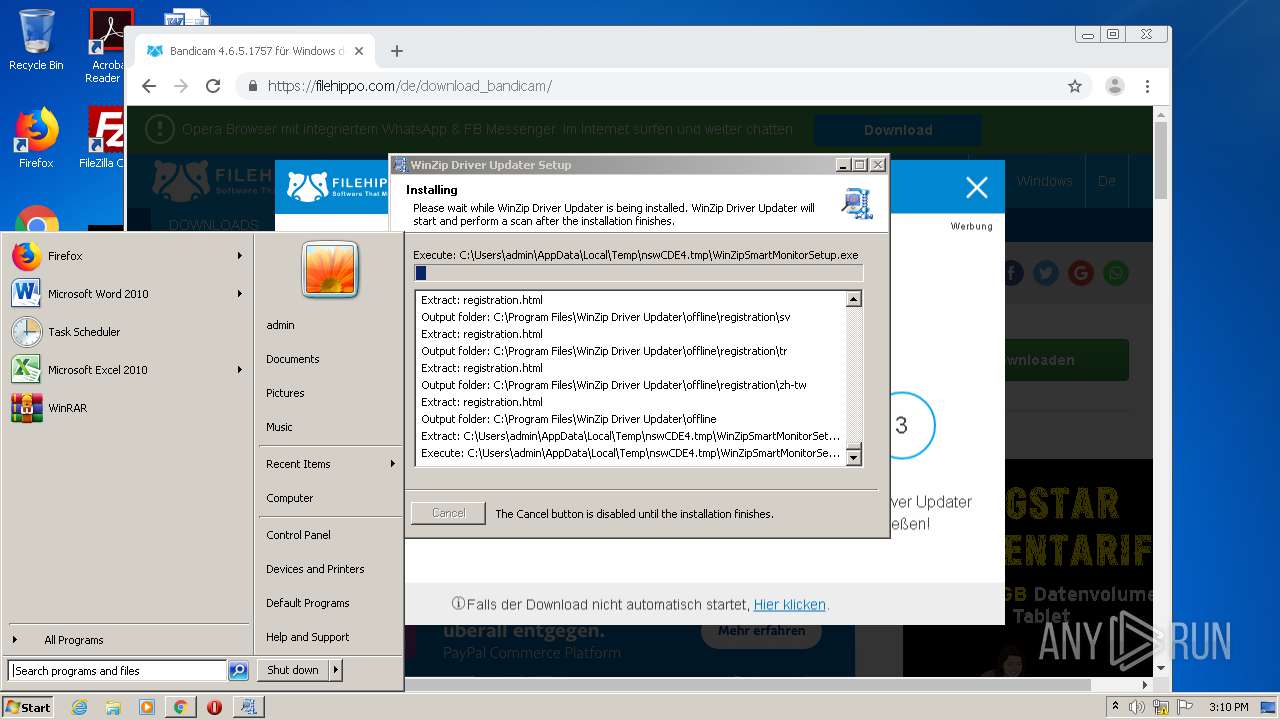
Task: Share on Twitter icon
Action: 1046,273
